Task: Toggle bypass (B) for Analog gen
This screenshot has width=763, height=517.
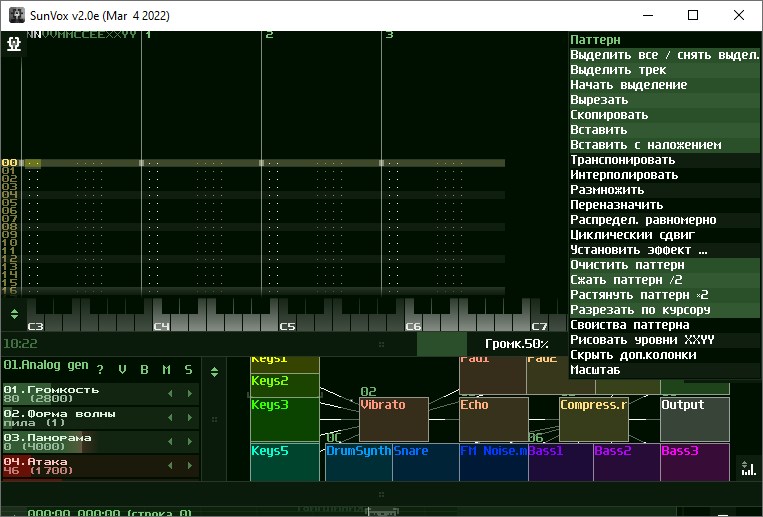Action: point(144,370)
